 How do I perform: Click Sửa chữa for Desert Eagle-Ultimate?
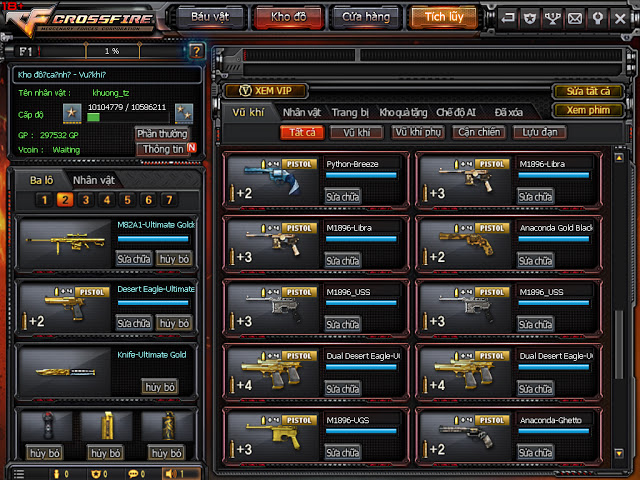coord(133,323)
